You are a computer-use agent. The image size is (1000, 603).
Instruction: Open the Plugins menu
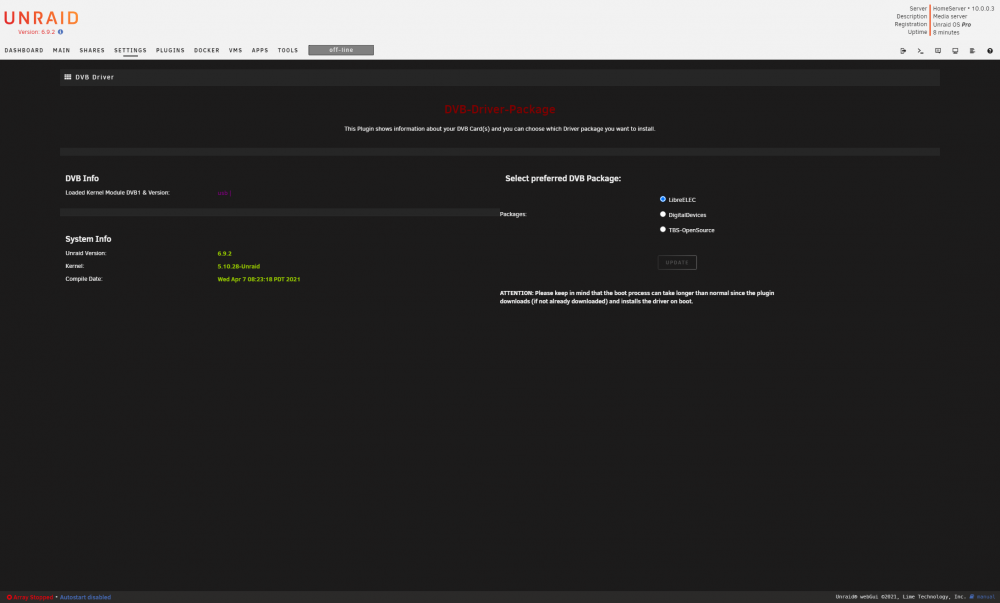[x=170, y=50]
